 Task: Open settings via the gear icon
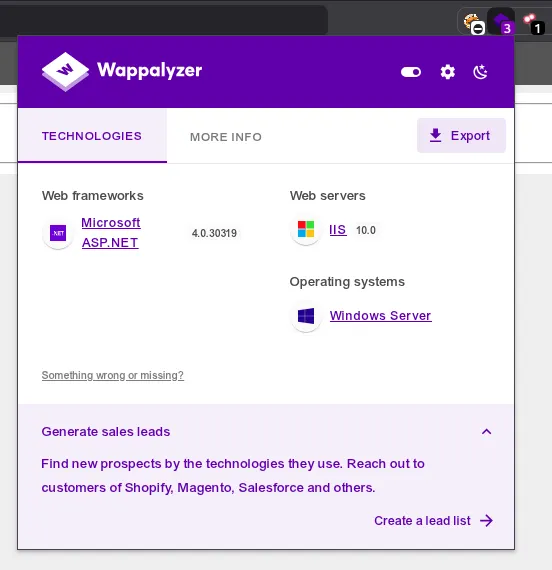pos(448,72)
